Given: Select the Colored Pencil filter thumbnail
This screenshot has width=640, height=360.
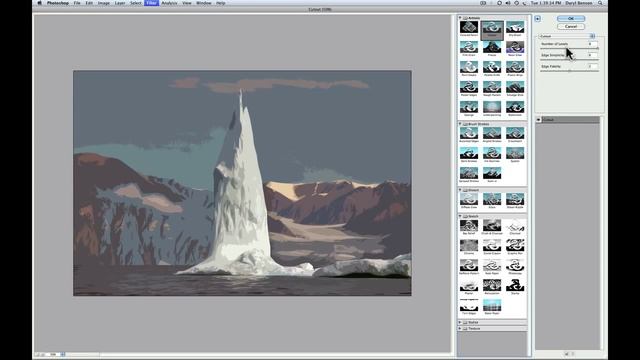Looking at the screenshot, I should coord(469,27).
